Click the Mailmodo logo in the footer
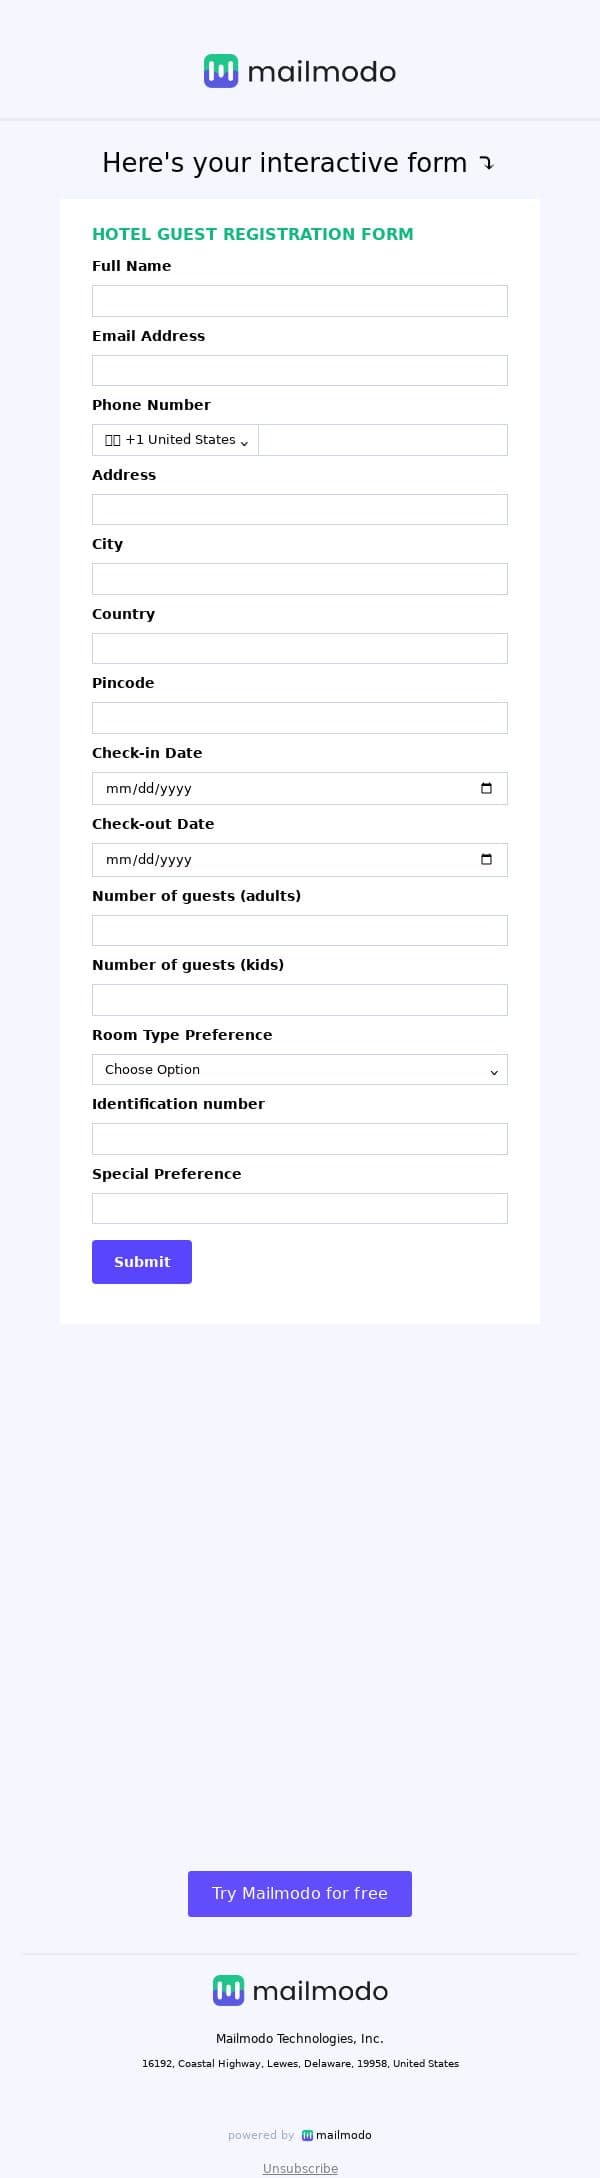Screen dimensions: 600x2178 coord(300,1990)
